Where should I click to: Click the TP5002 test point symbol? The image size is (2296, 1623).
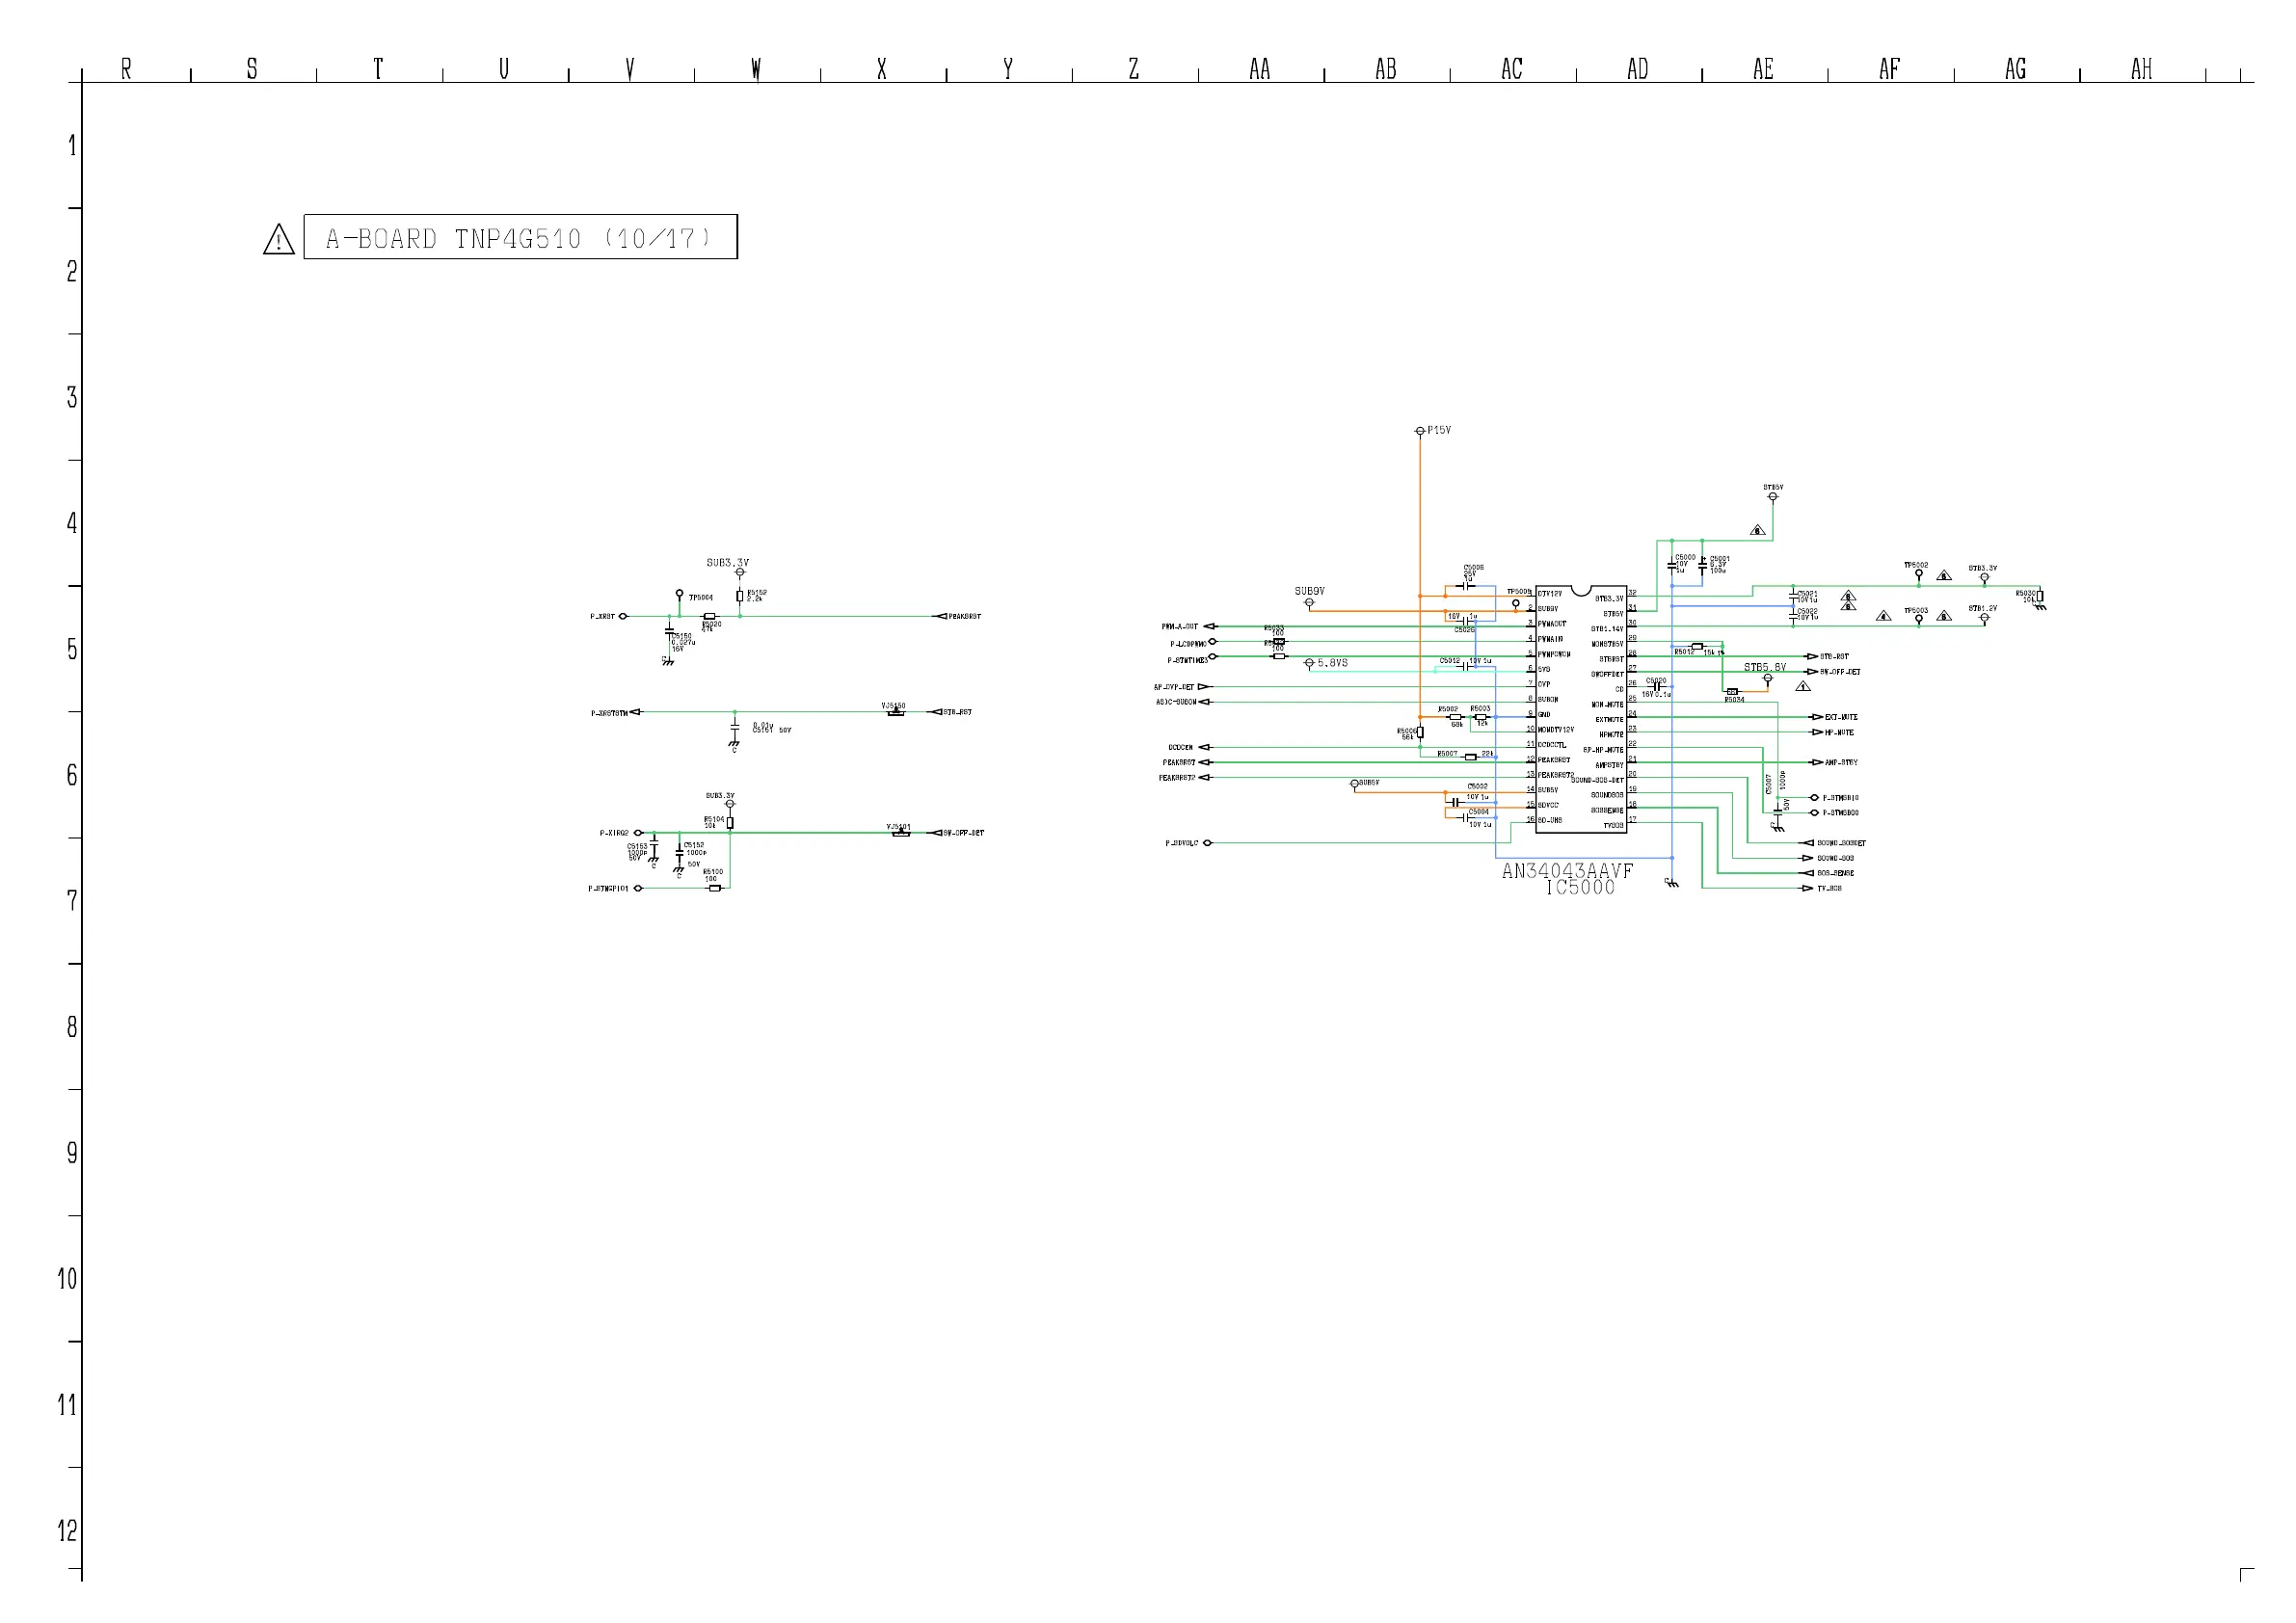point(1919,573)
